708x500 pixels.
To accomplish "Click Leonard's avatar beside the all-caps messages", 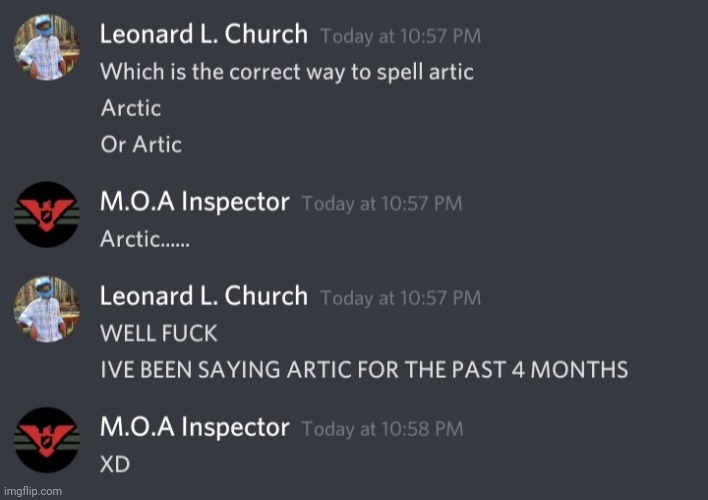I will pyautogui.click(x=46, y=309).
